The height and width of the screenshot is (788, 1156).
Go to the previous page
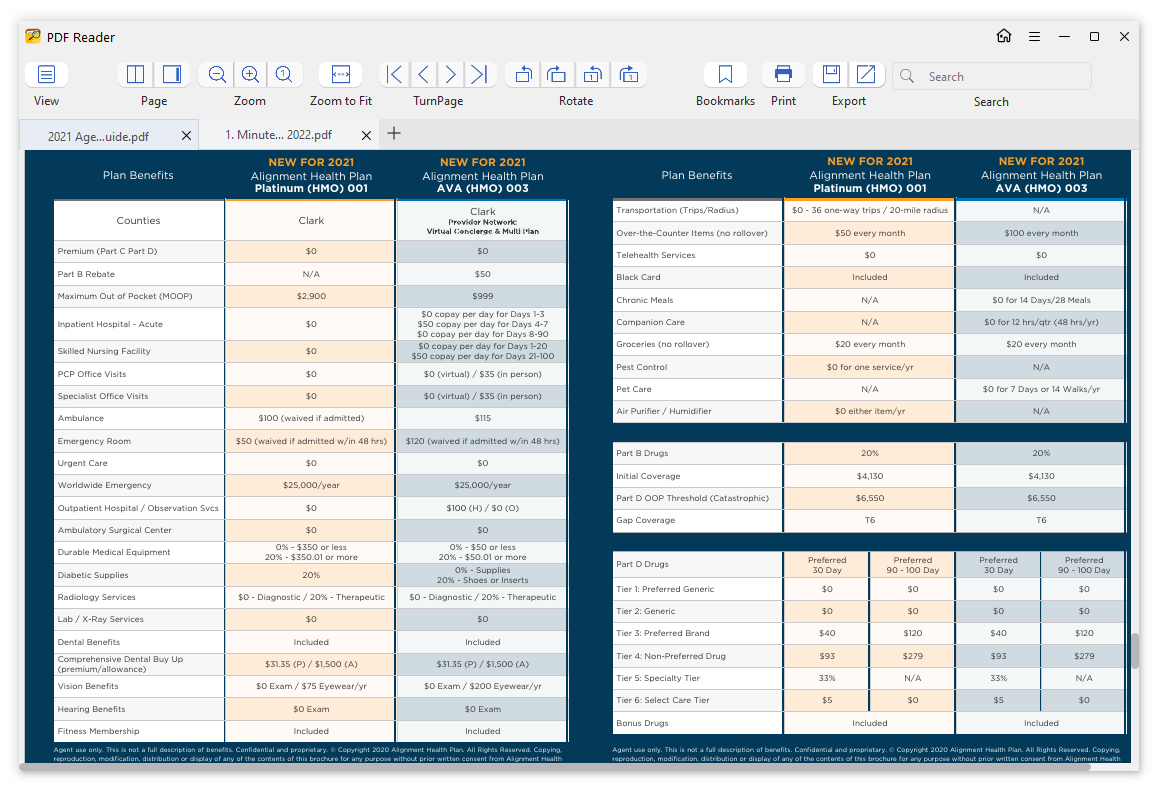pos(423,74)
